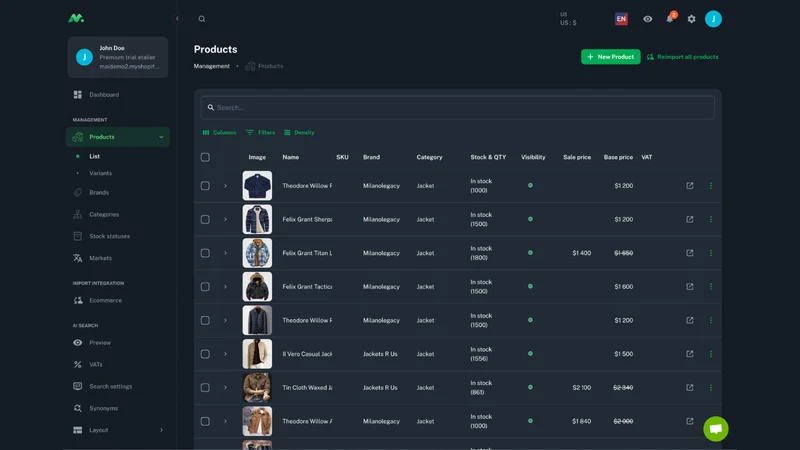The image size is (800, 450).
Task: Check the Il Vero Casual Jacket checkbox
Action: pyautogui.click(x=205, y=354)
